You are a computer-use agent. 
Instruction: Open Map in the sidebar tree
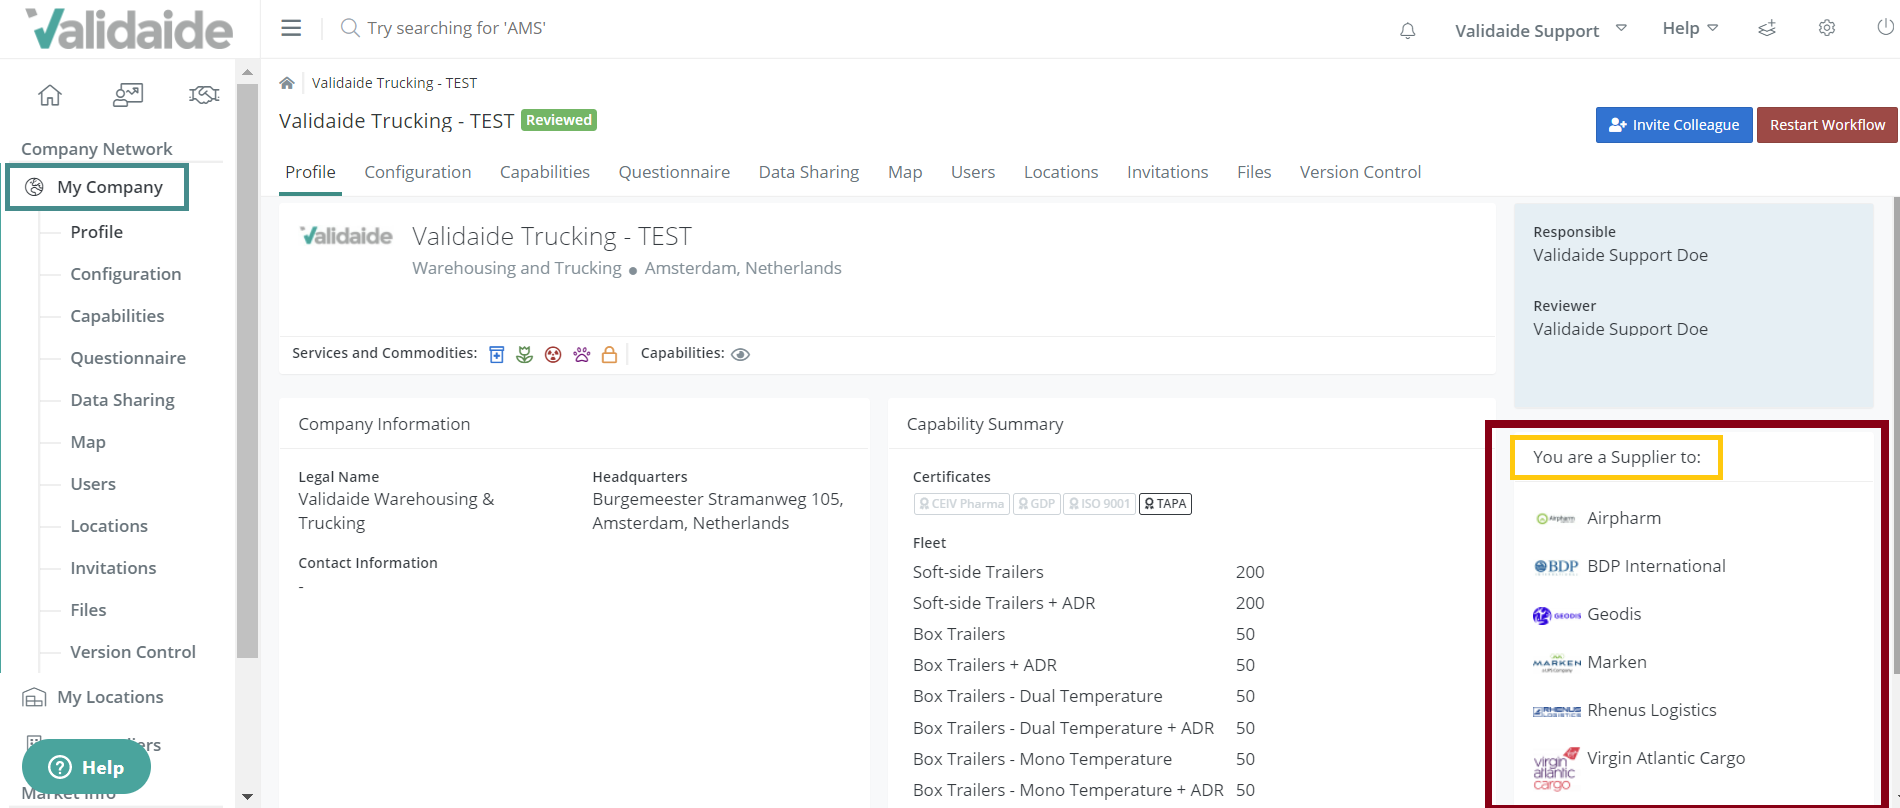pos(88,442)
